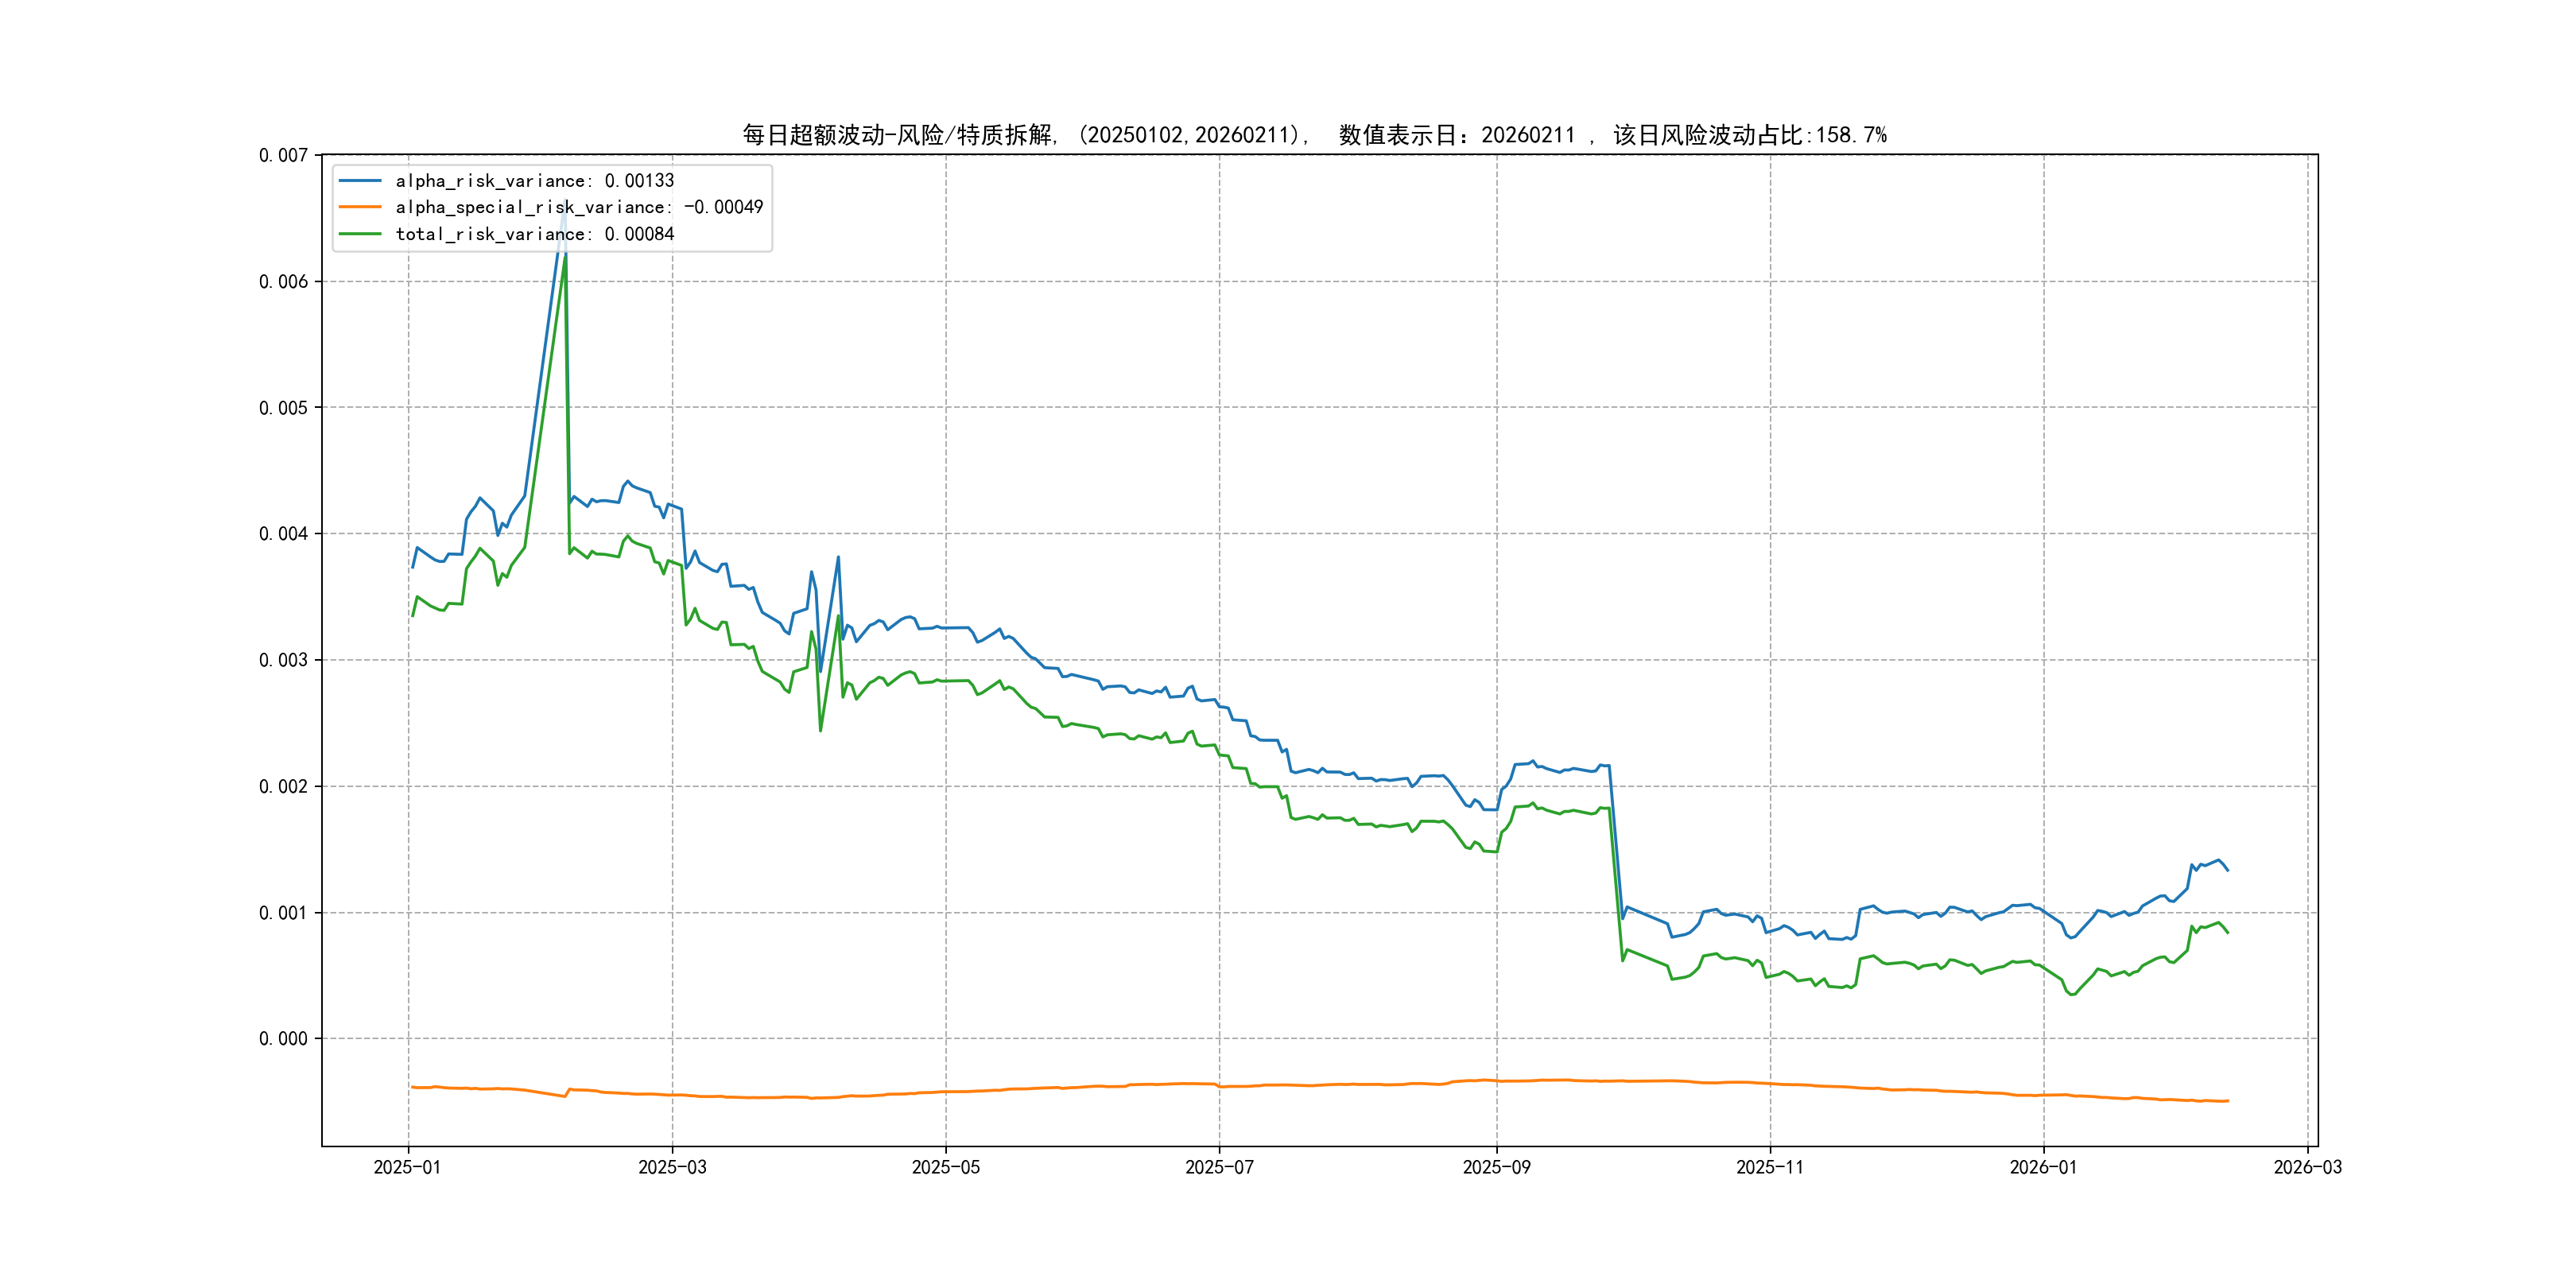Click the blue line's rightmost end point
Image resolution: width=2576 pixels, height=1288 pixels.
click(x=2227, y=870)
